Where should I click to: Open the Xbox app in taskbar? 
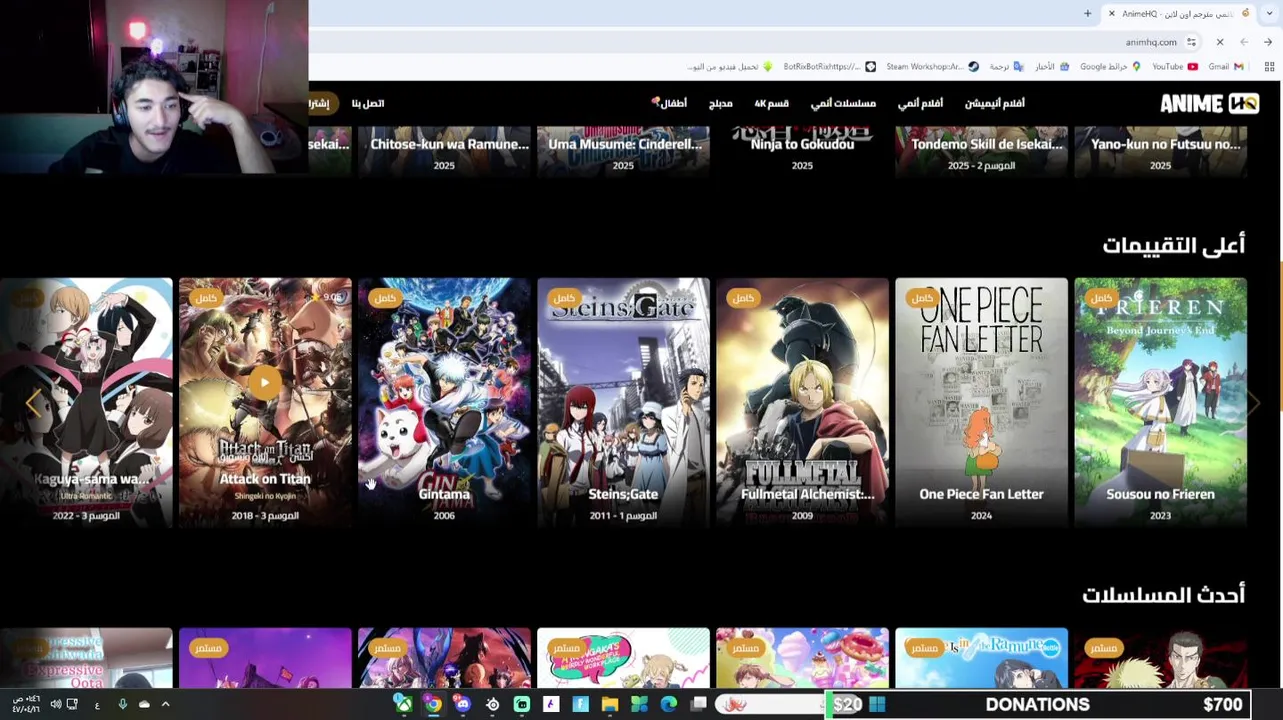tap(403, 704)
